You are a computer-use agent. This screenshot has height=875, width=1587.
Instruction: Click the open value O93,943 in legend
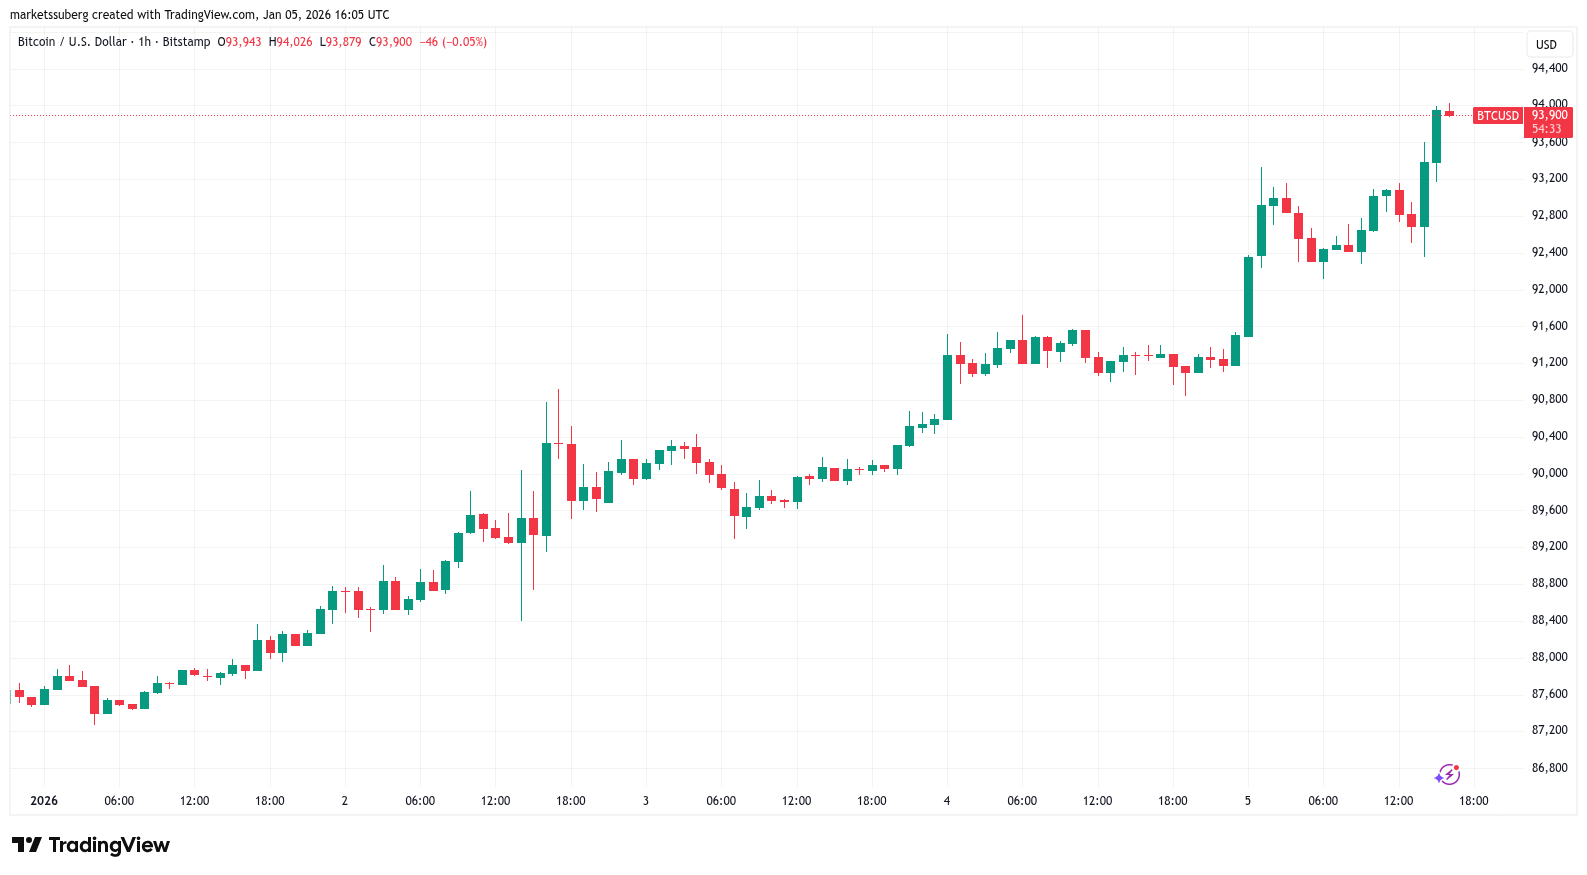240,42
